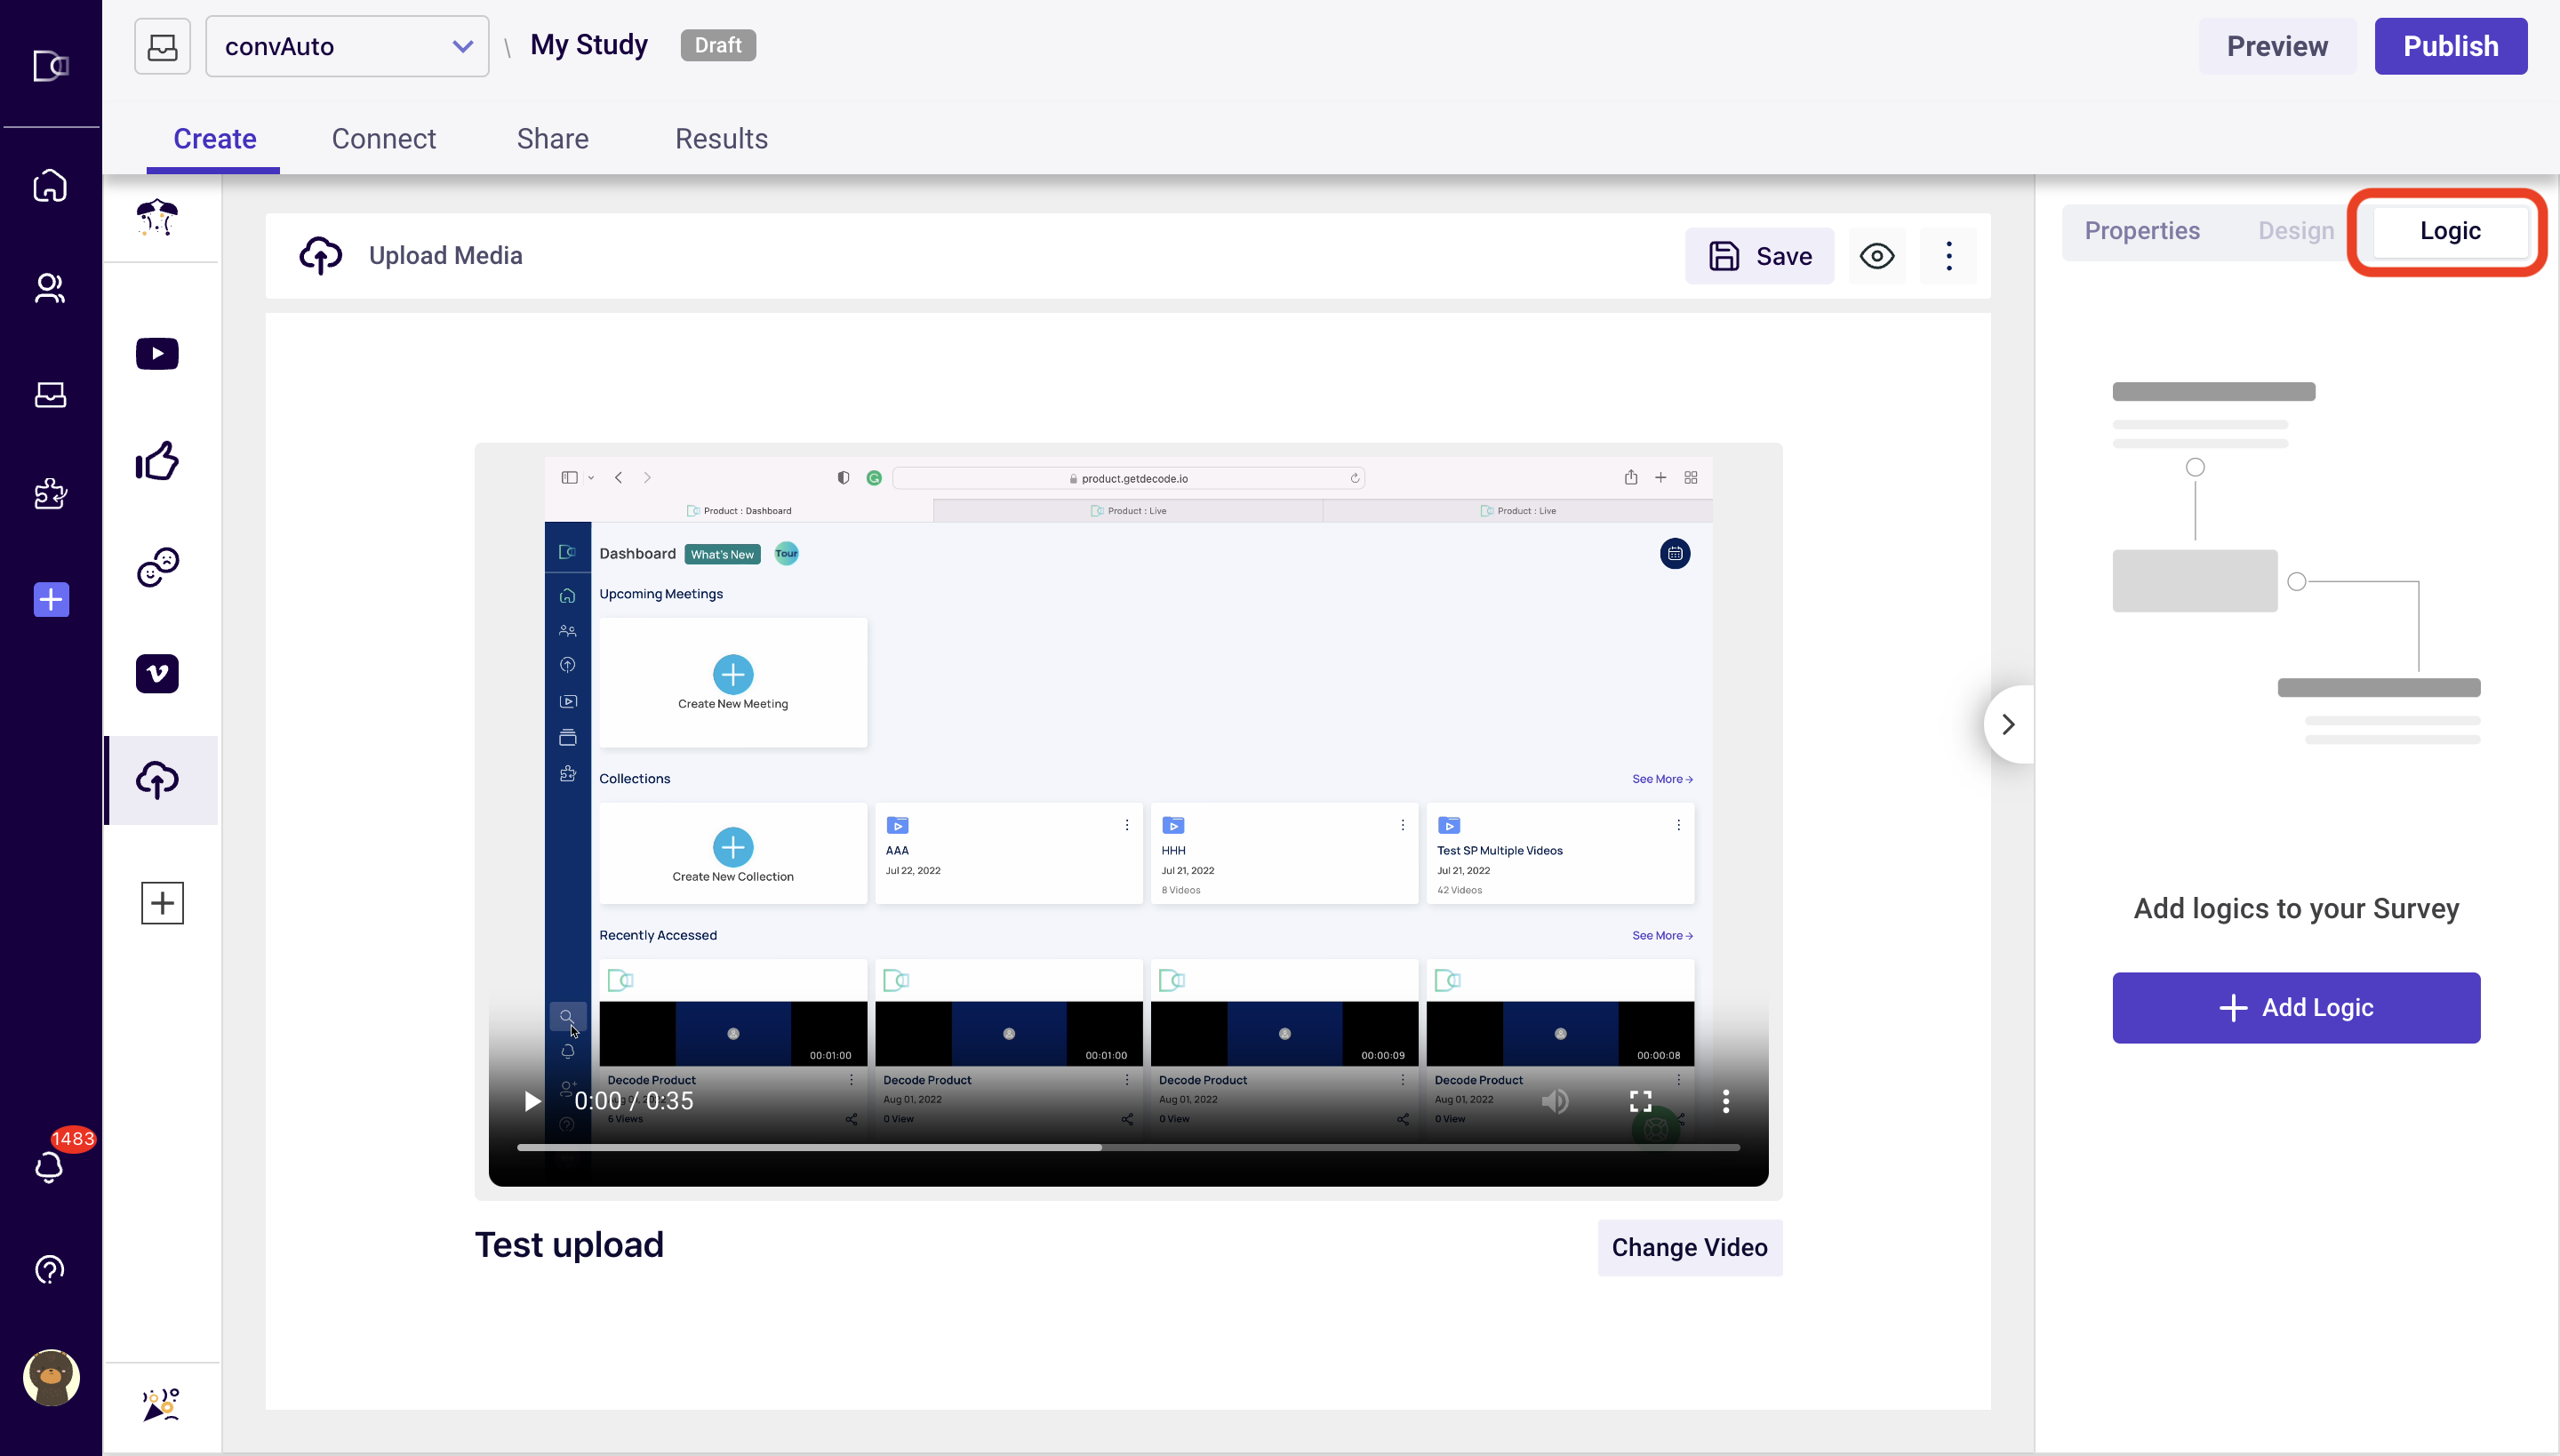2560x1456 pixels.
Task: Seek in the video progress bar
Action: click(1128, 1147)
